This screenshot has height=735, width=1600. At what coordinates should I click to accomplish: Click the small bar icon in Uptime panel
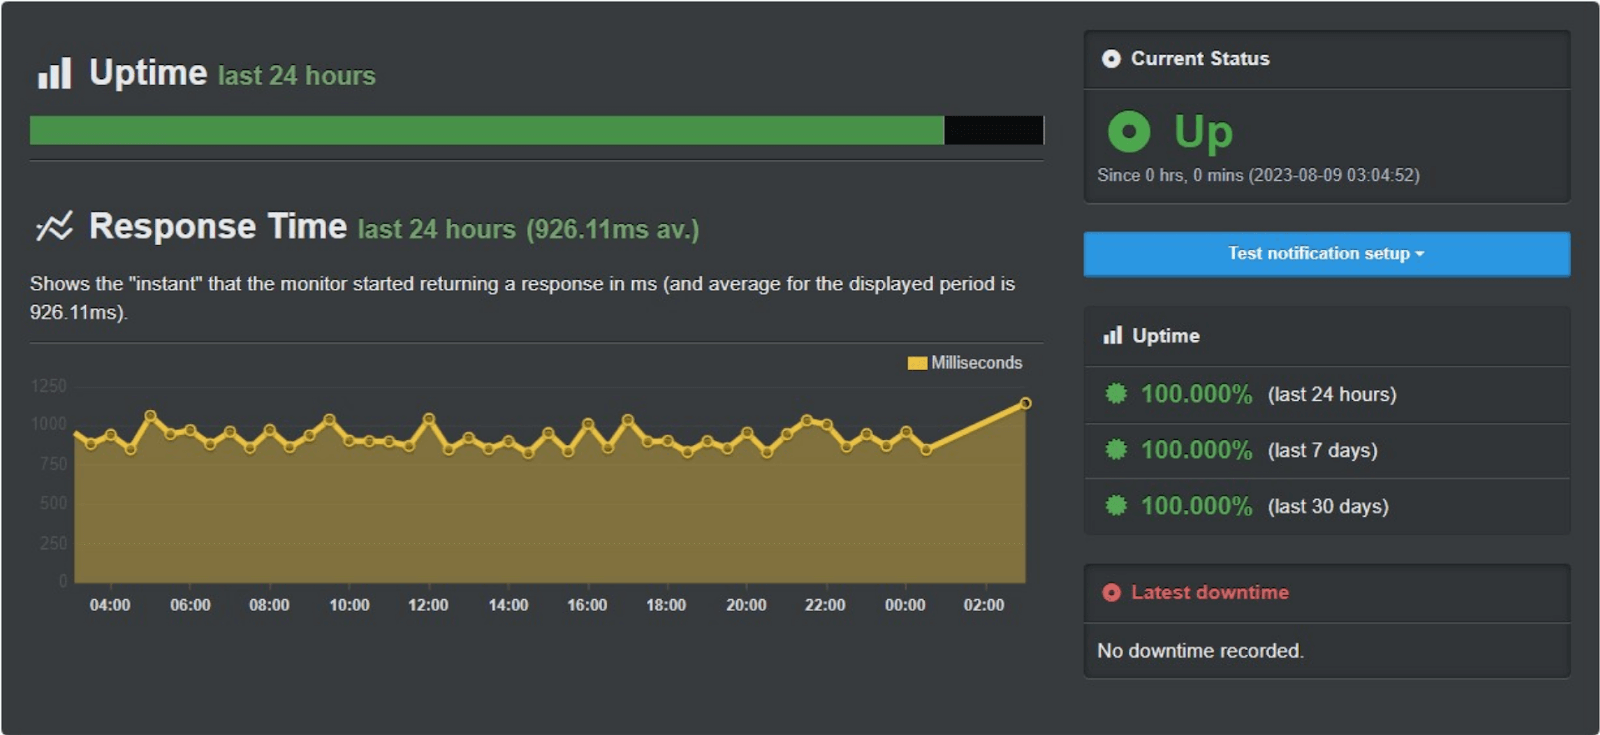click(1112, 335)
